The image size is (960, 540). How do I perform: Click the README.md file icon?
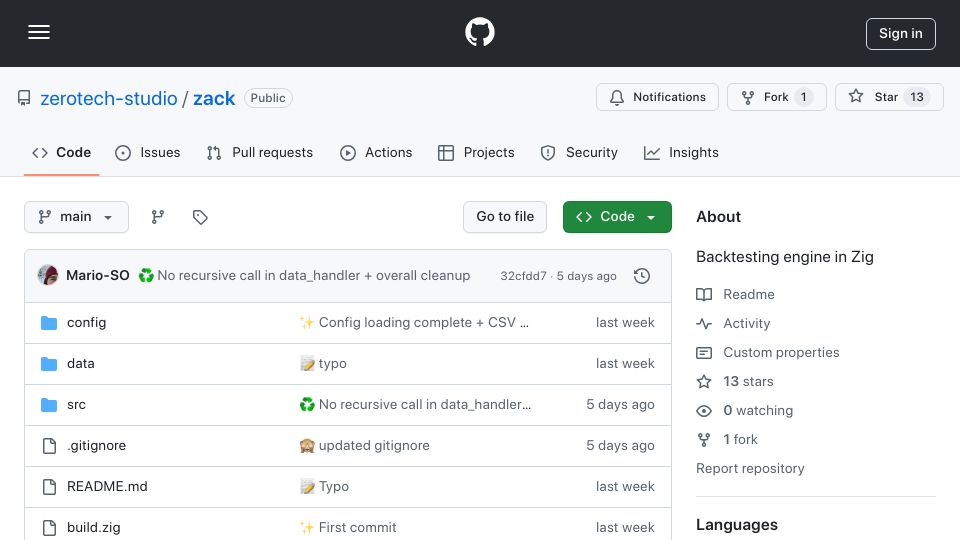(49, 487)
